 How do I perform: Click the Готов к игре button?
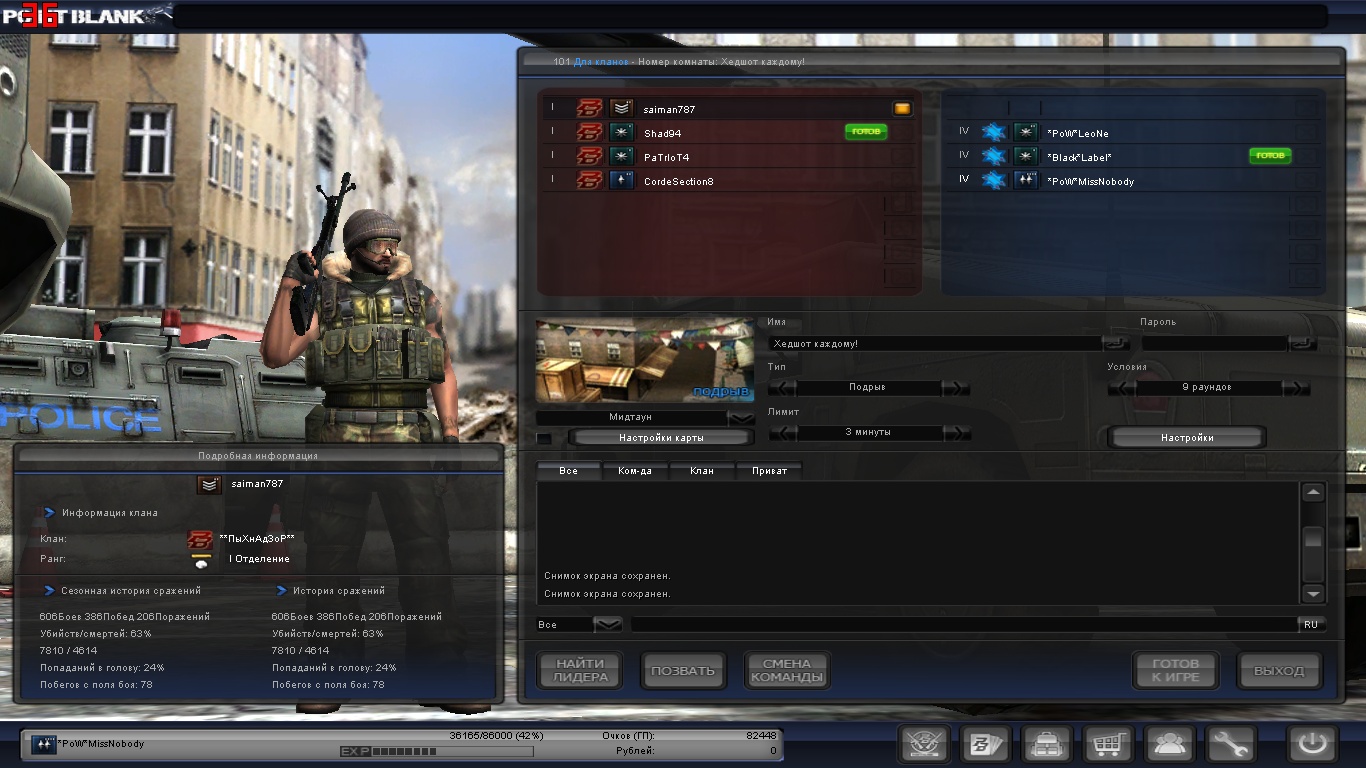[x=1175, y=670]
